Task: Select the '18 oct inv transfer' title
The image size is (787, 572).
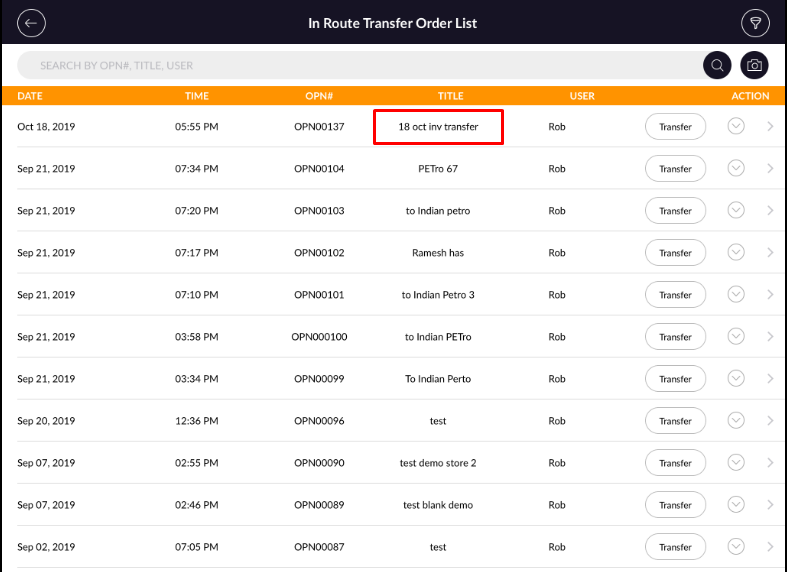Action: tap(438, 127)
